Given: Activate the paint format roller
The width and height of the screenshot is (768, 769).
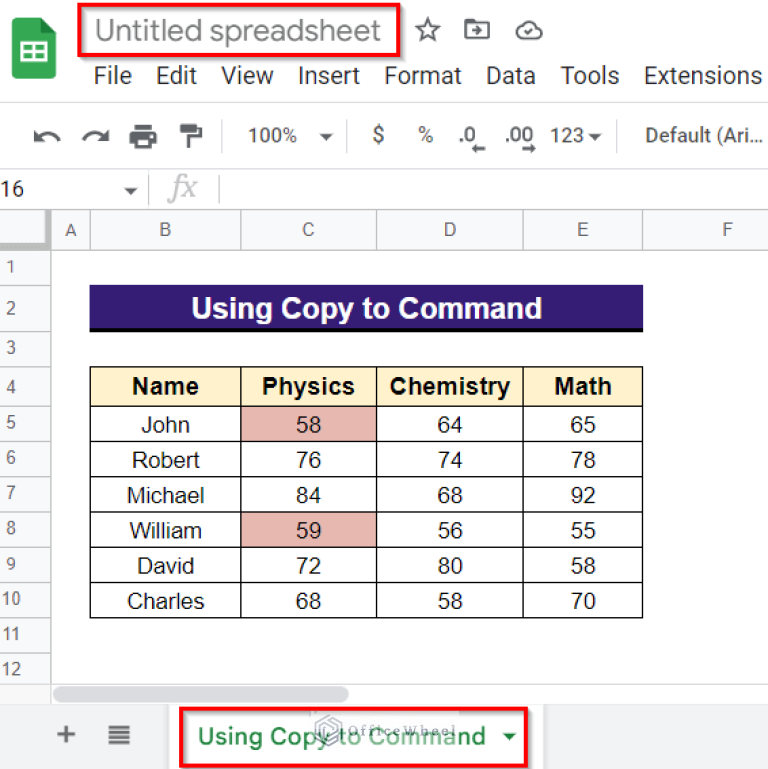Looking at the screenshot, I should pos(190,136).
